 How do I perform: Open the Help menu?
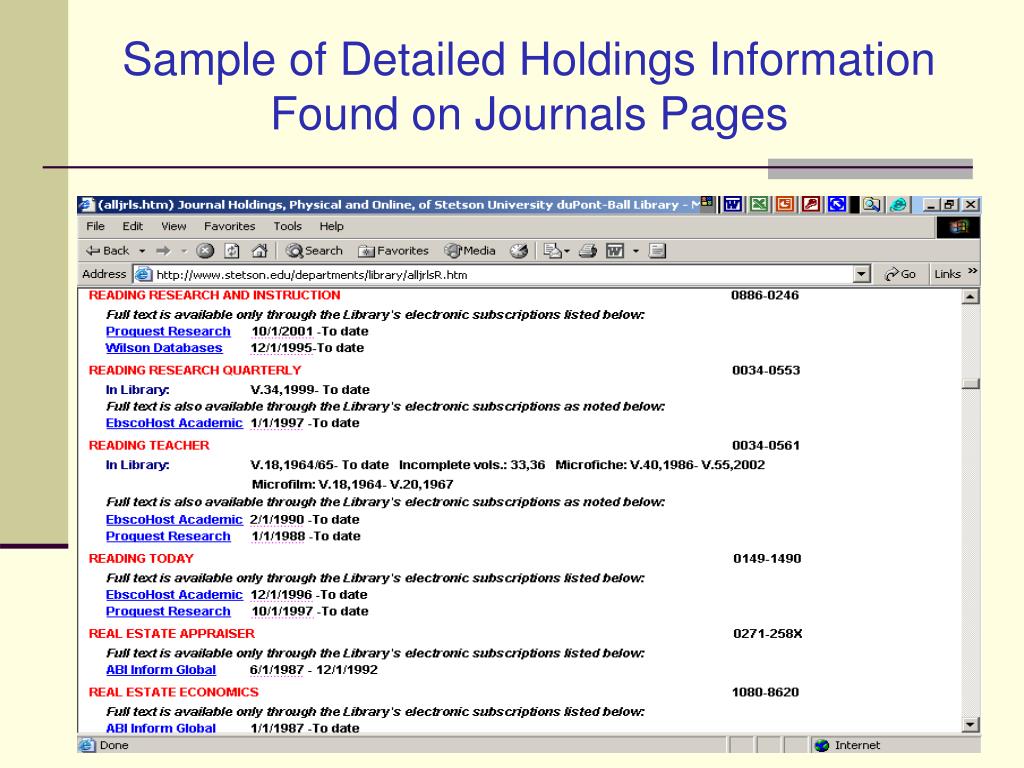(331, 227)
